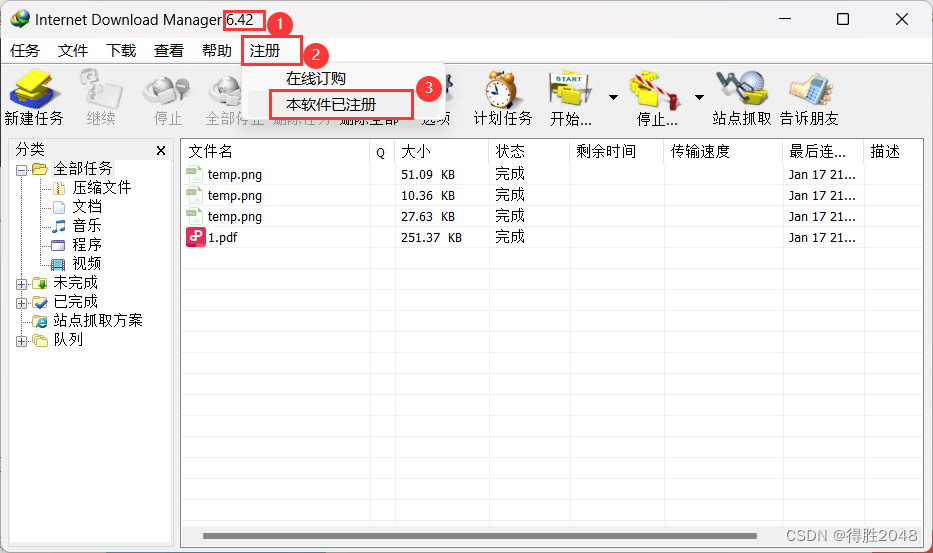The image size is (933, 553).
Task: Expand the 队列 tree node
Action: [x=21, y=341]
